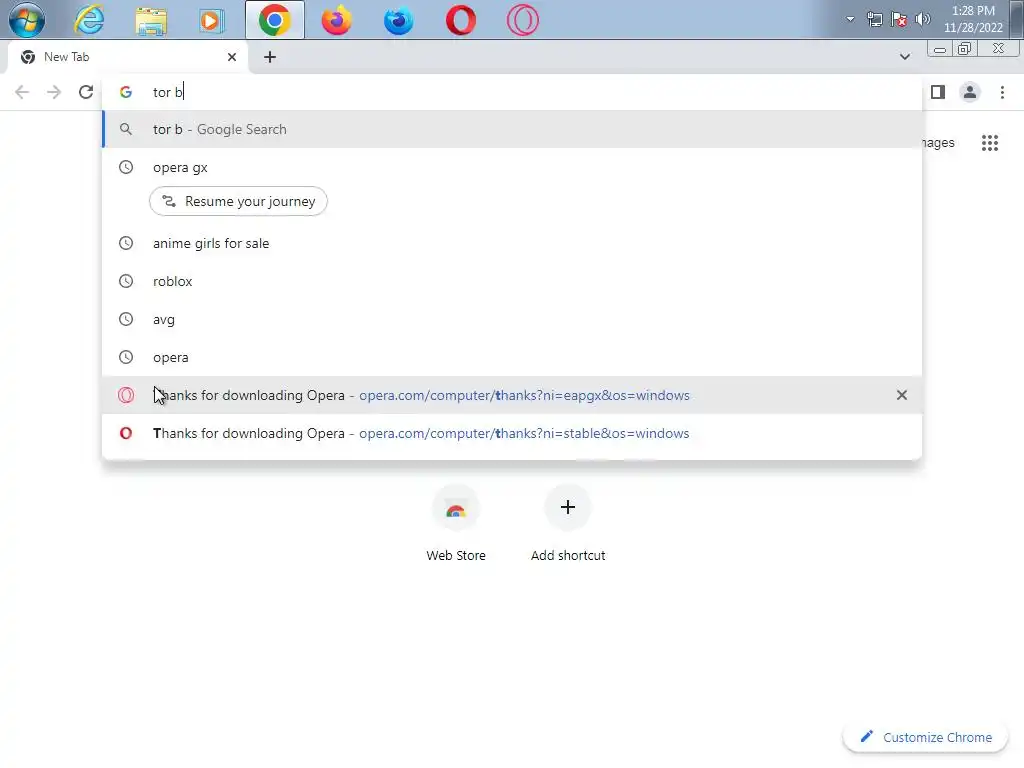Screen dimensions: 1024x768
Task: Remove the highlighted Opera GX suggestion
Action: pyautogui.click(x=902, y=395)
